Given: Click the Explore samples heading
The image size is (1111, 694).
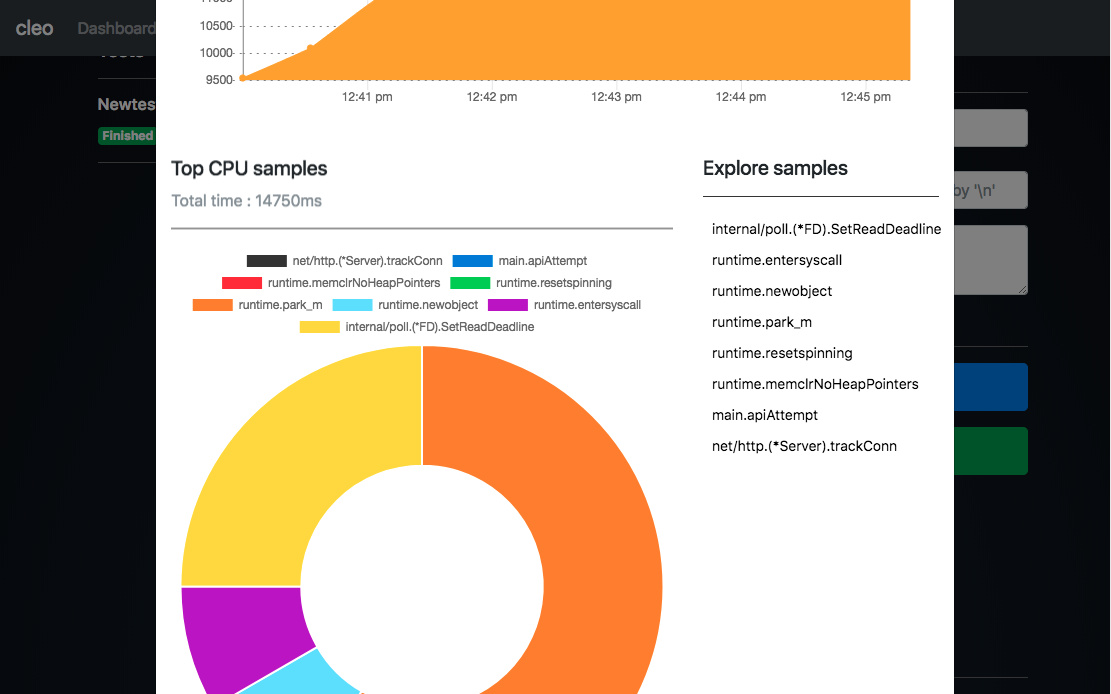Looking at the screenshot, I should point(775,169).
